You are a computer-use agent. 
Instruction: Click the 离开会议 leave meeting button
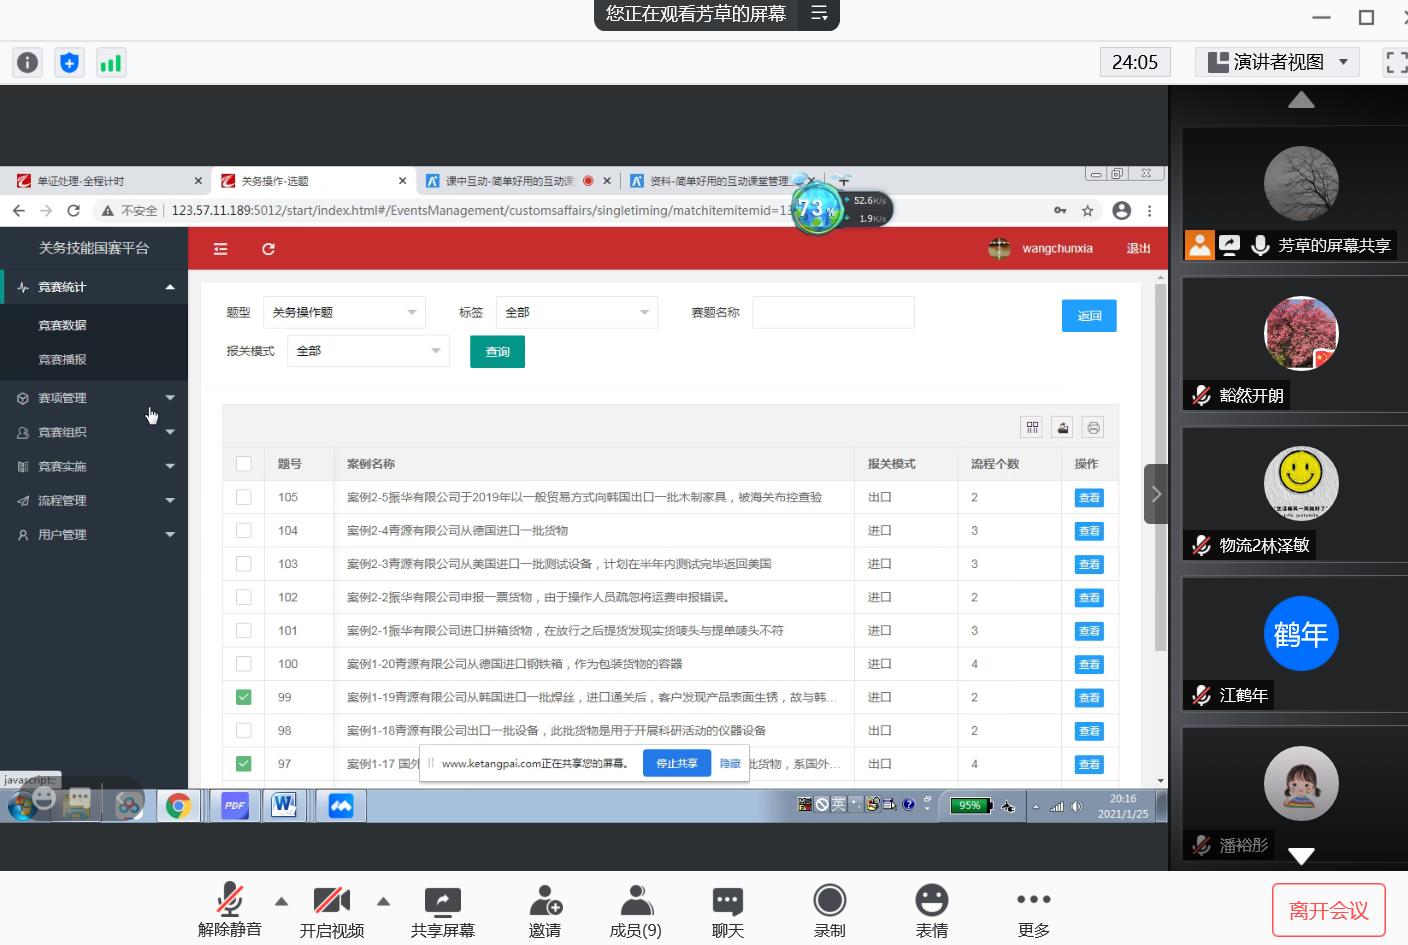pyautogui.click(x=1328, y=910)
